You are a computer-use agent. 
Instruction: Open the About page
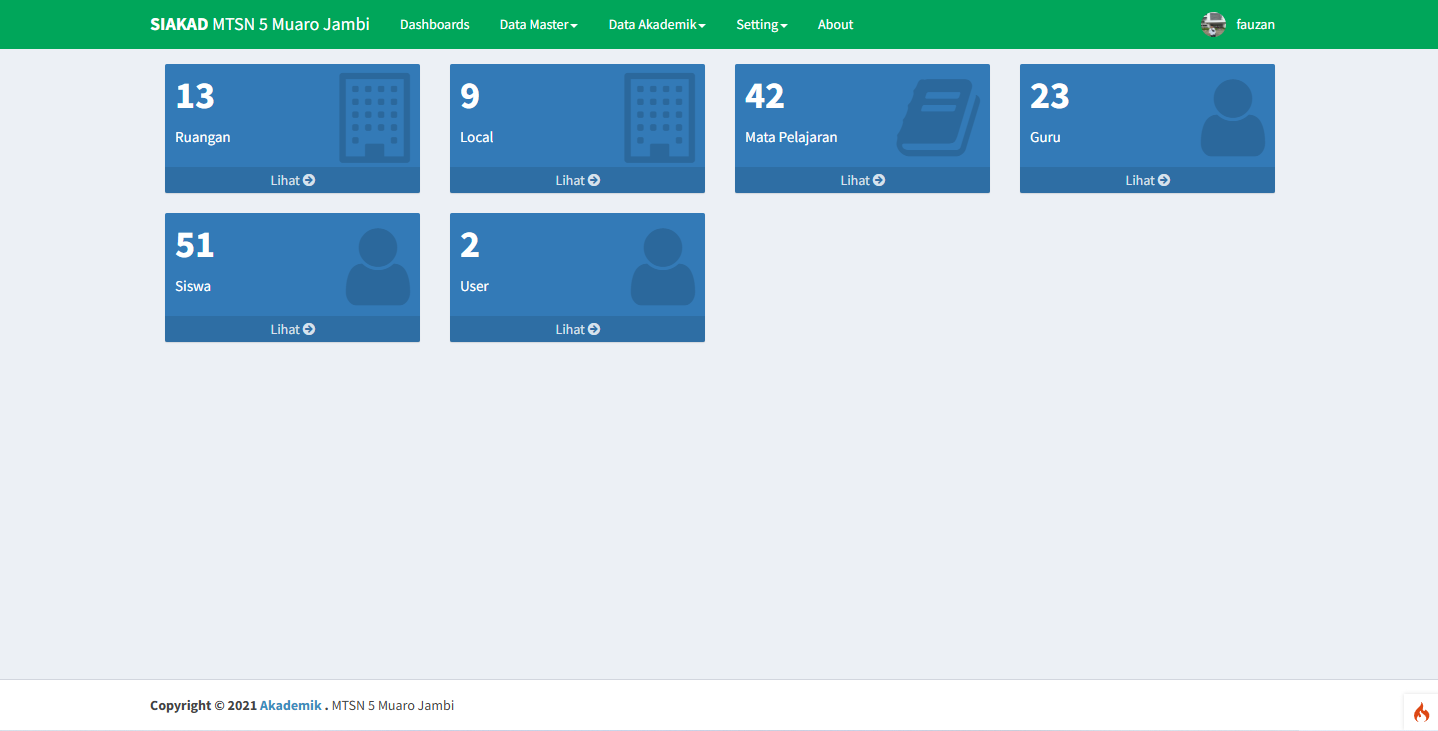tap(835, 25)
